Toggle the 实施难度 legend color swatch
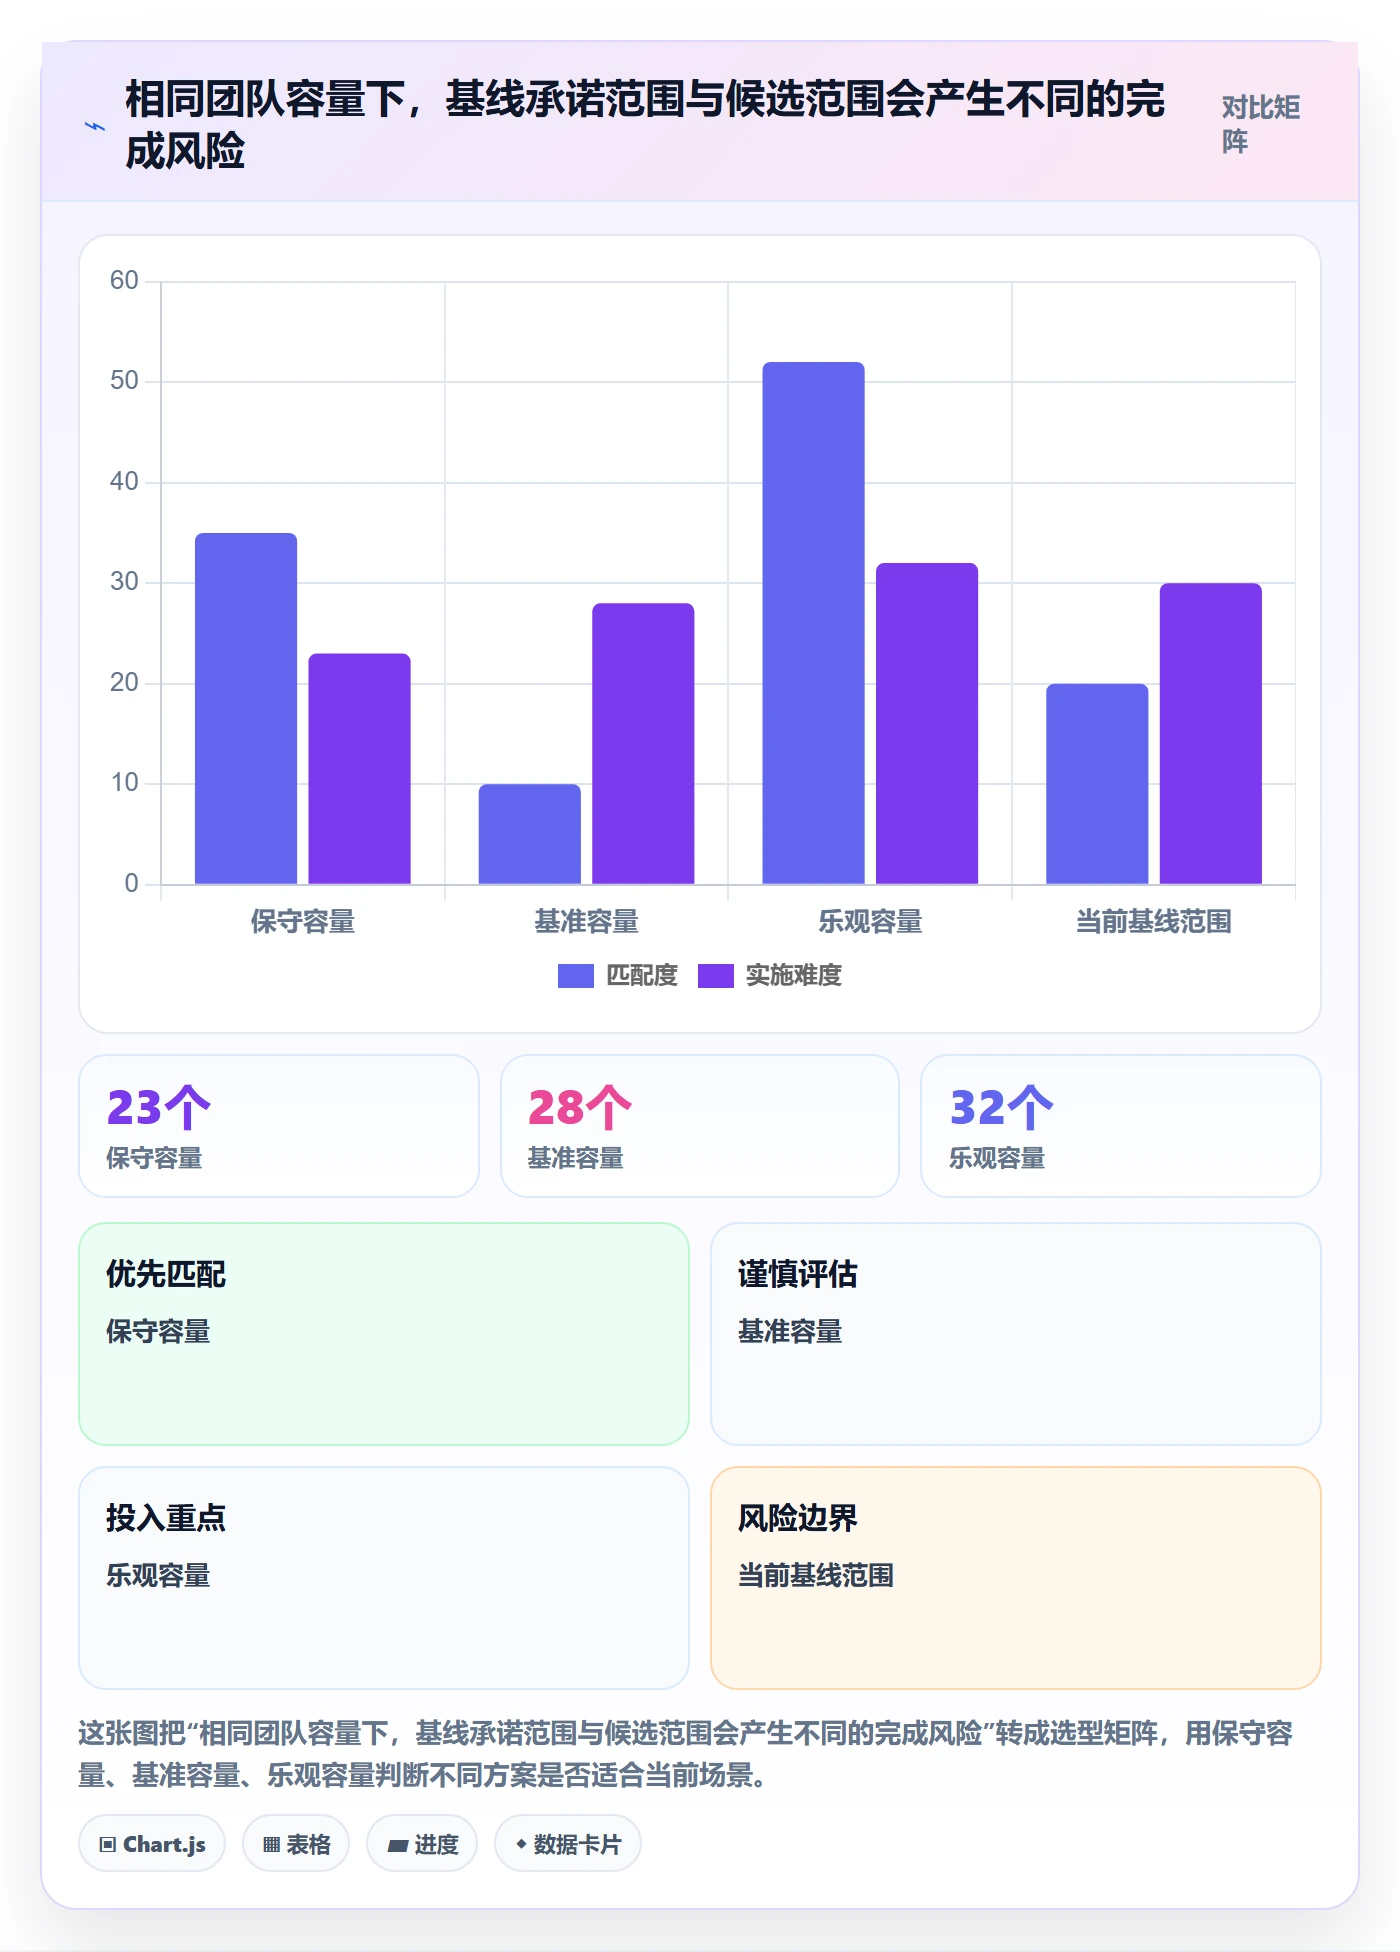Viewport: 1400px width, 1952px height. (x=715, y=976)
